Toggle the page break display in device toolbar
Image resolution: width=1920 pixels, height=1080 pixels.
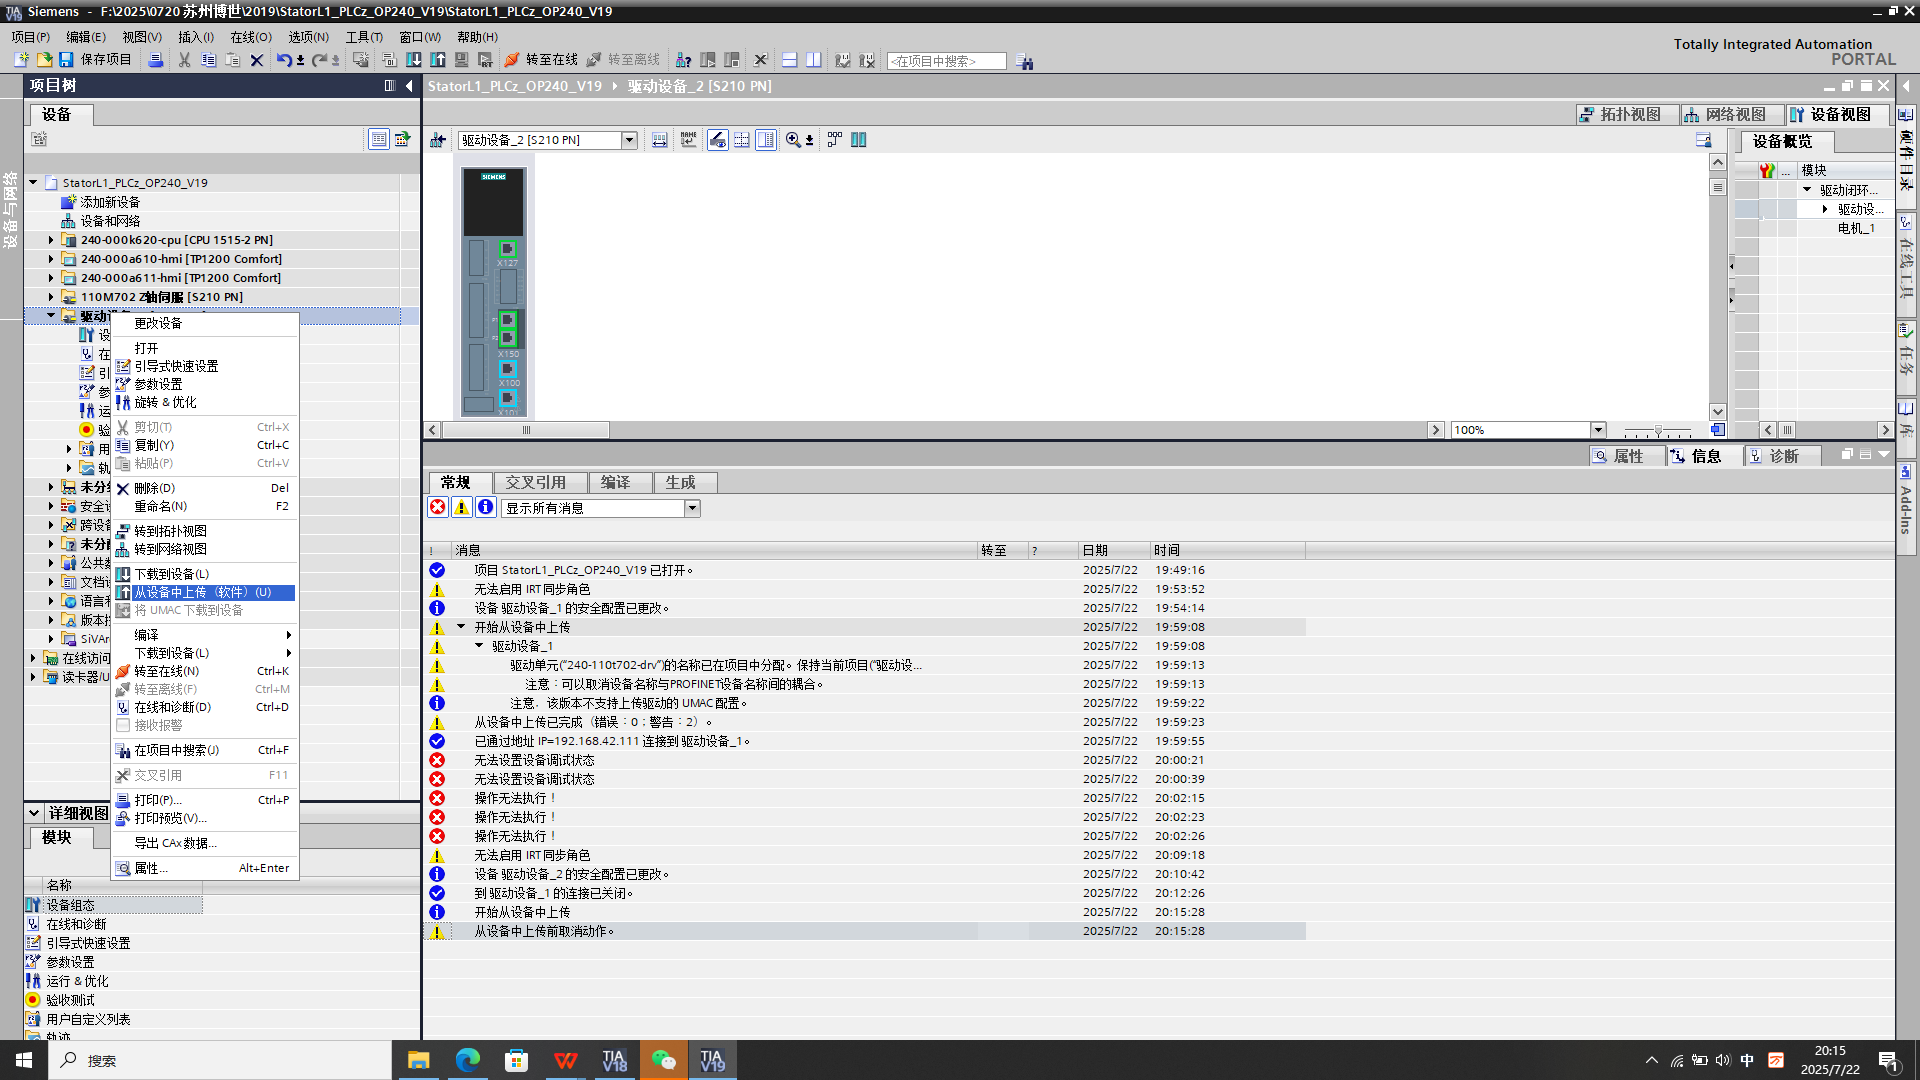coord(742,140)
